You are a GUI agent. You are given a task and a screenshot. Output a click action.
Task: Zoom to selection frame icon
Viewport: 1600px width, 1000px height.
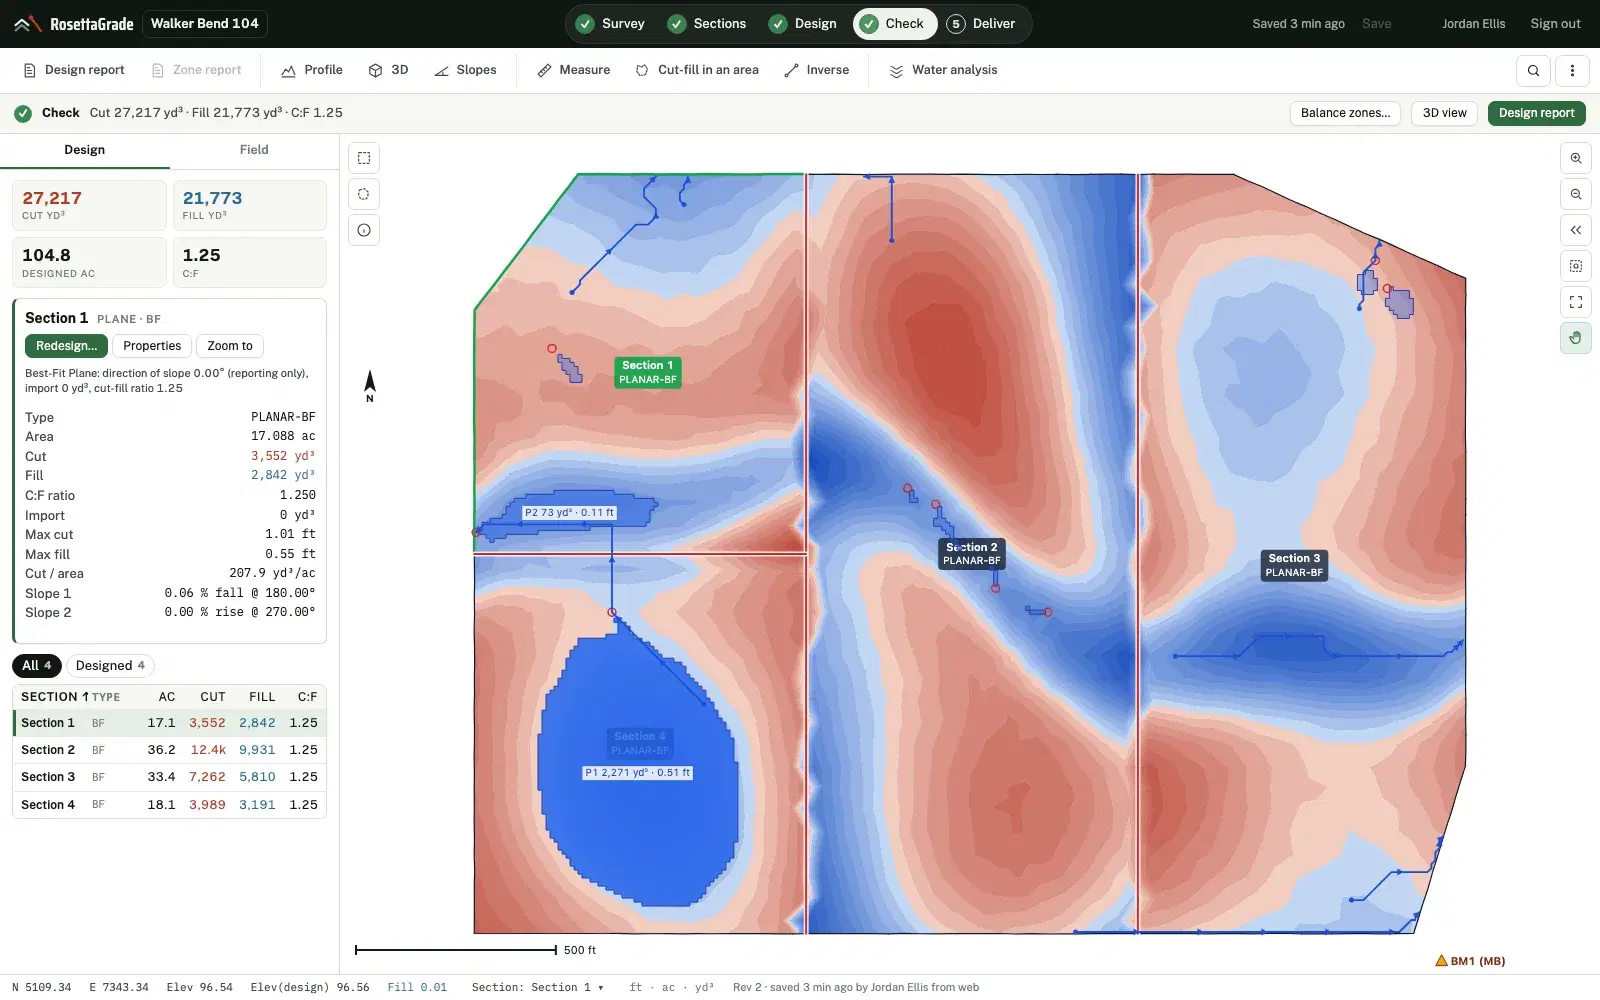[x=1576, y=266]
